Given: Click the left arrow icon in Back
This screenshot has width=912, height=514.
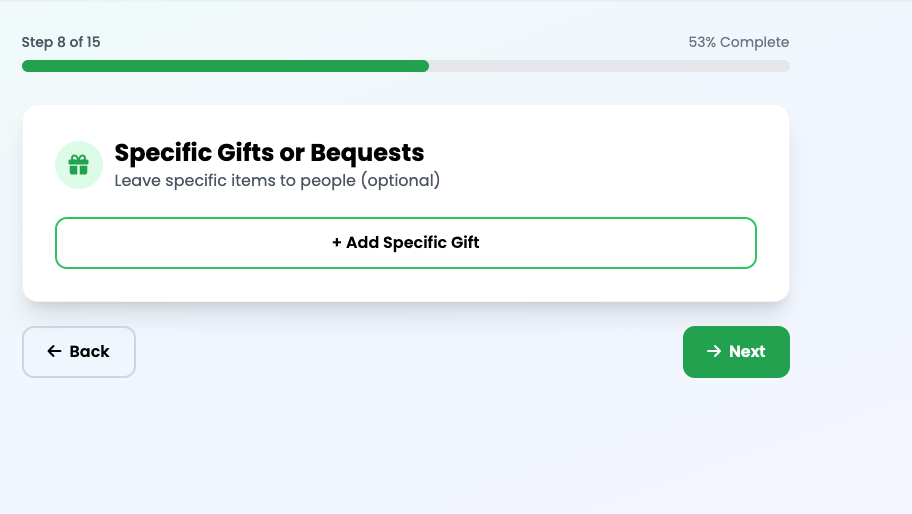Looking at the screenshot, I should 54,352.
